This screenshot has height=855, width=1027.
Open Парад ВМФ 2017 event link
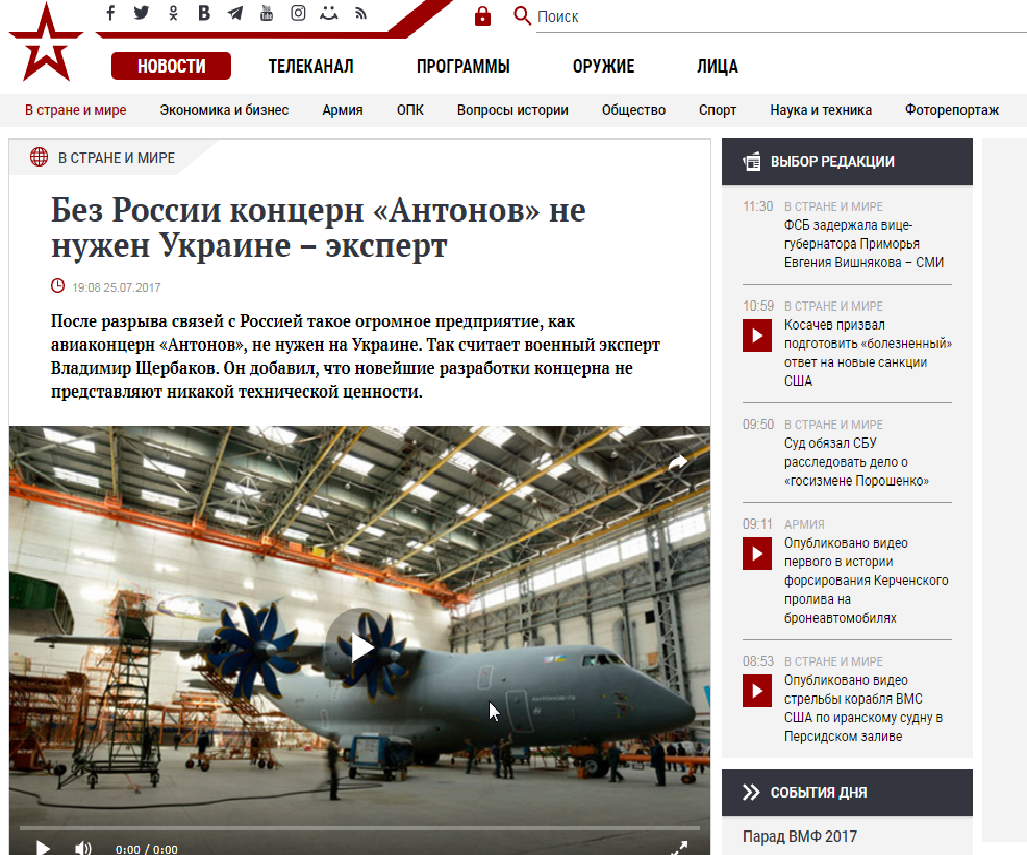click(800, 837)
